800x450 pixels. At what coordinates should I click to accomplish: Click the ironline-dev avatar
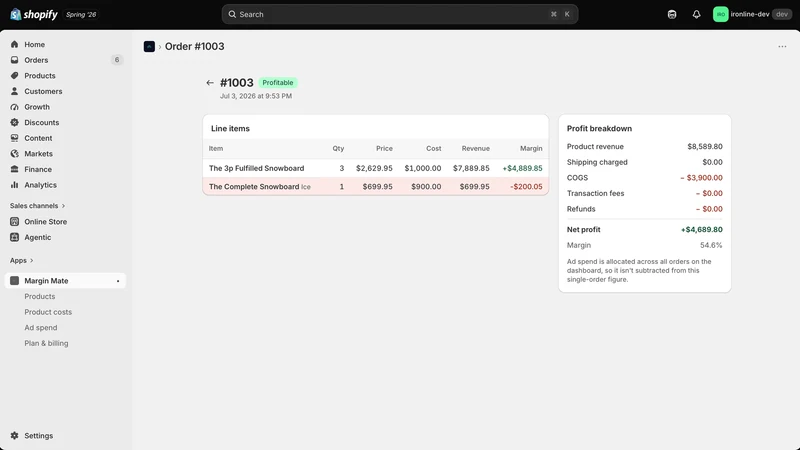click(720, 14)
